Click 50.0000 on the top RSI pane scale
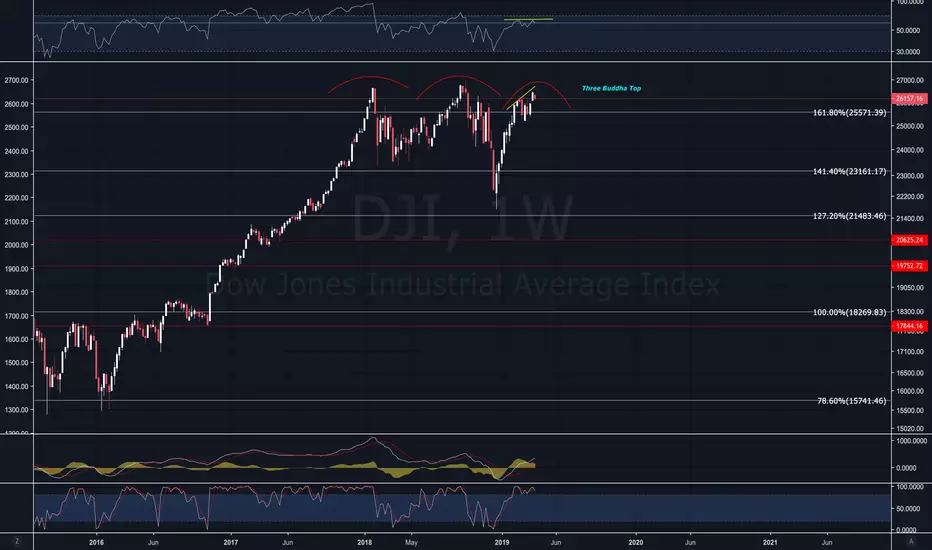This screenshot has height=550, width=932. pos(908,30)
